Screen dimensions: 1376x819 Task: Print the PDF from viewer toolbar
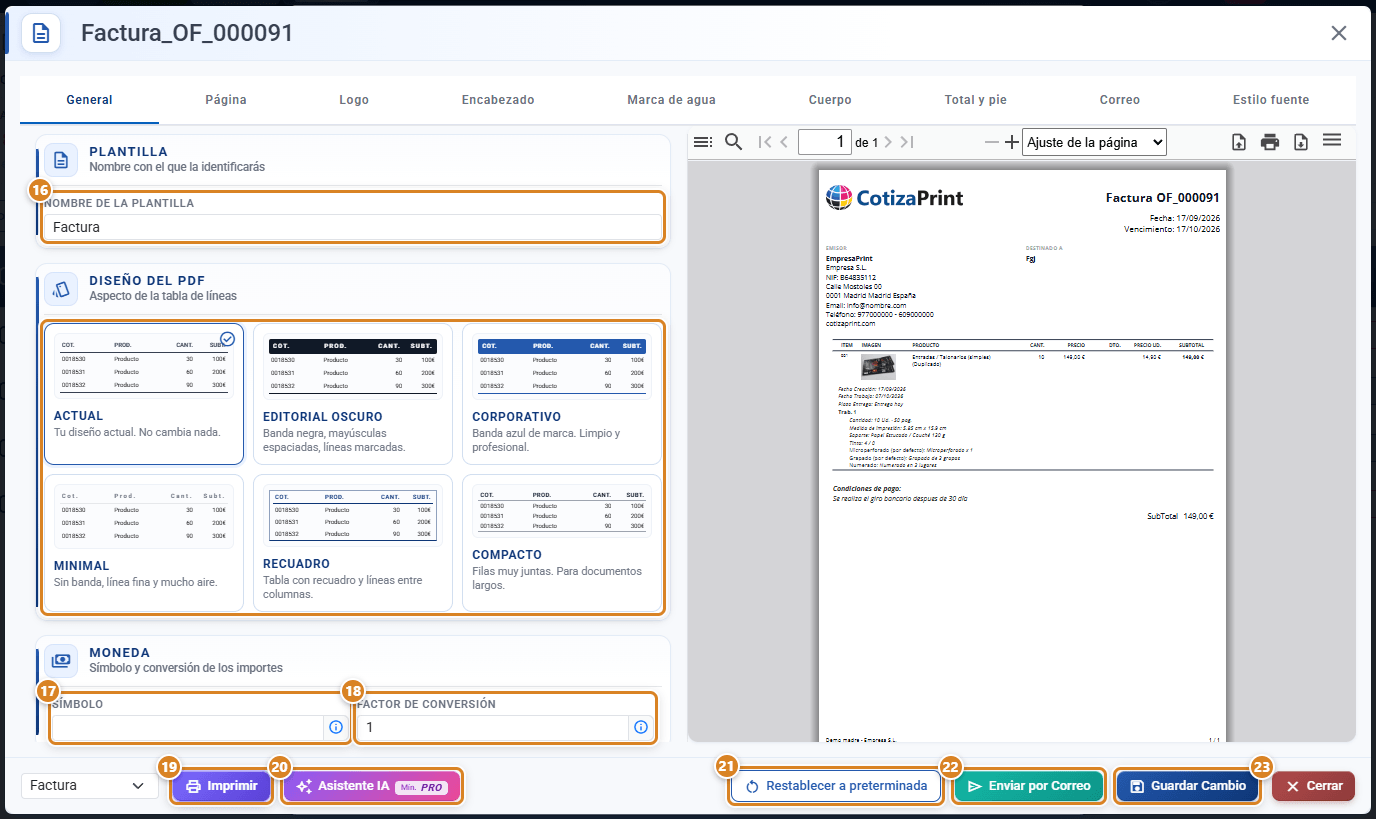1270,142
